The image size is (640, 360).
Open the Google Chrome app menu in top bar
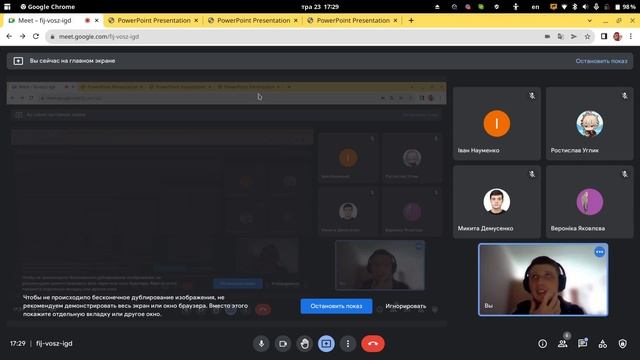[x=48, y=7]
